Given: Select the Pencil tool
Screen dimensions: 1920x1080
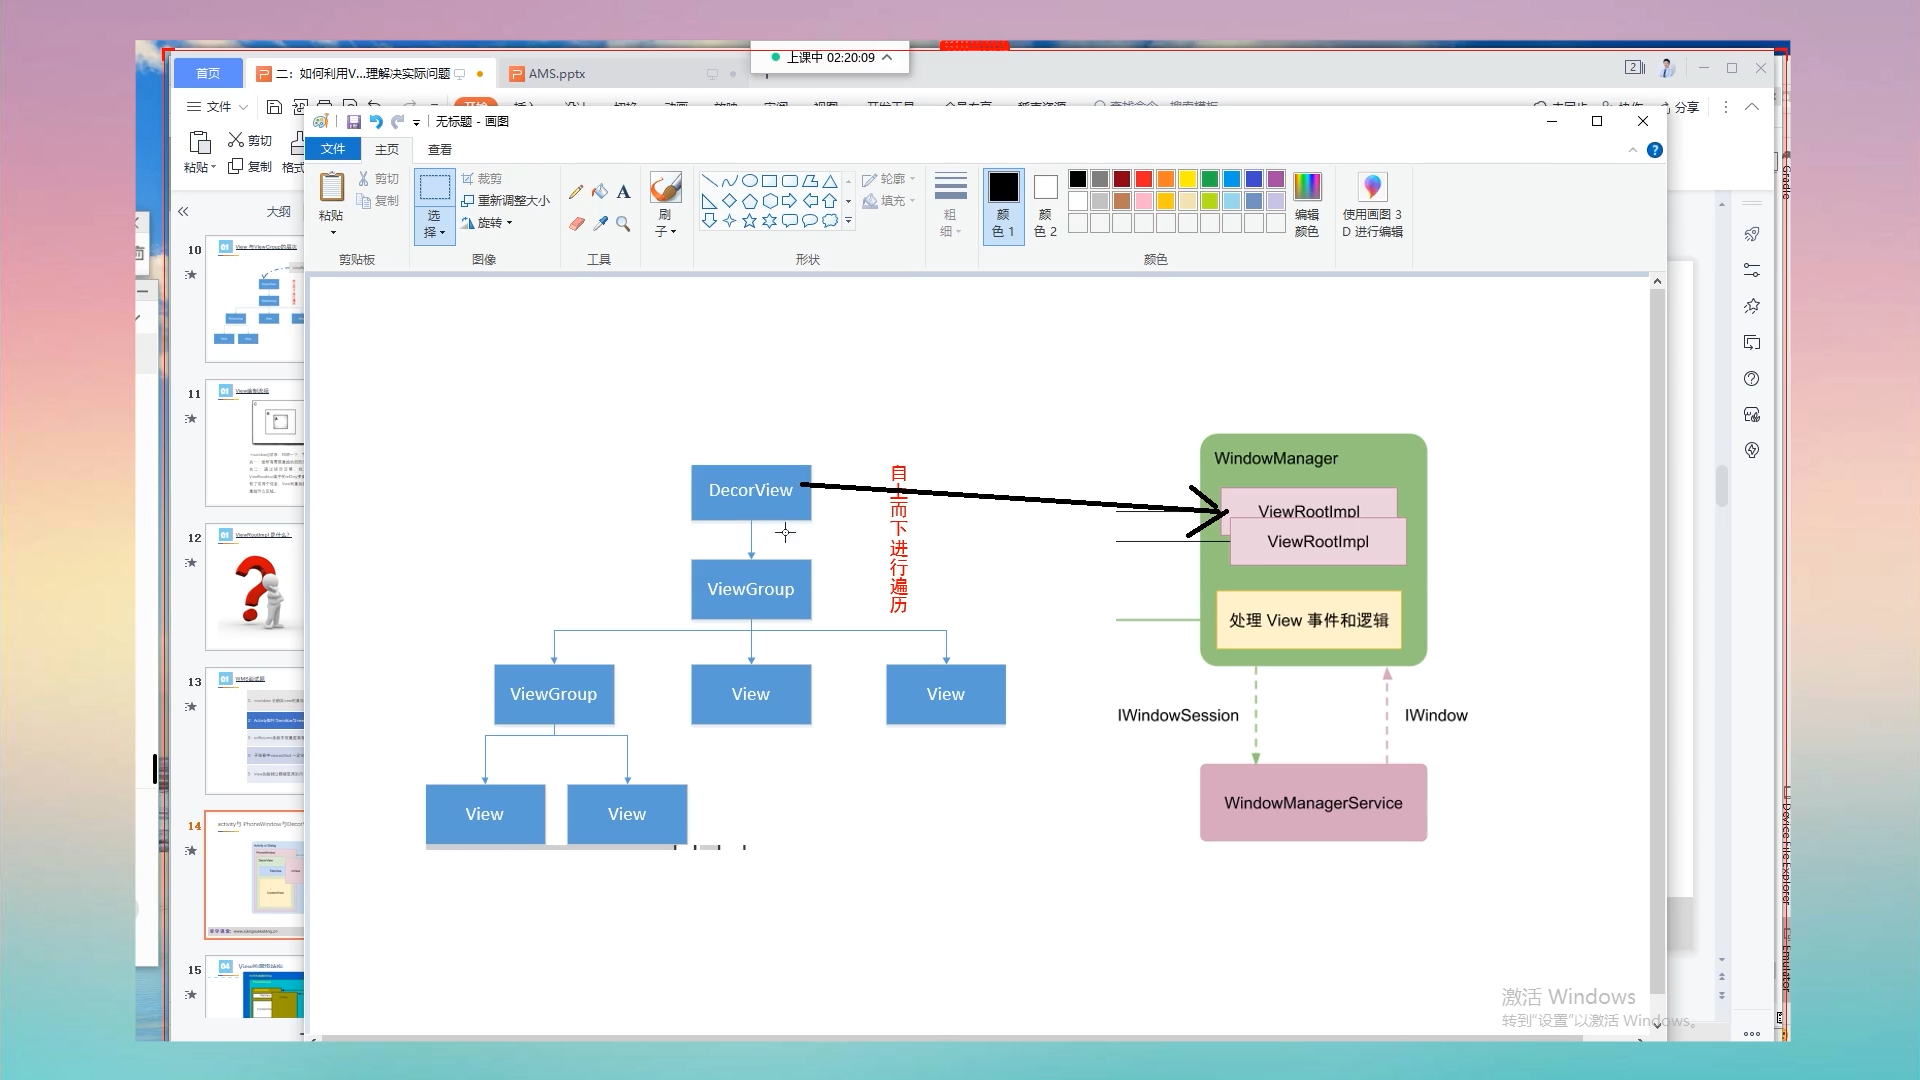Looking at the screenshot, I should pyautogui.click(x=576, y=192).
